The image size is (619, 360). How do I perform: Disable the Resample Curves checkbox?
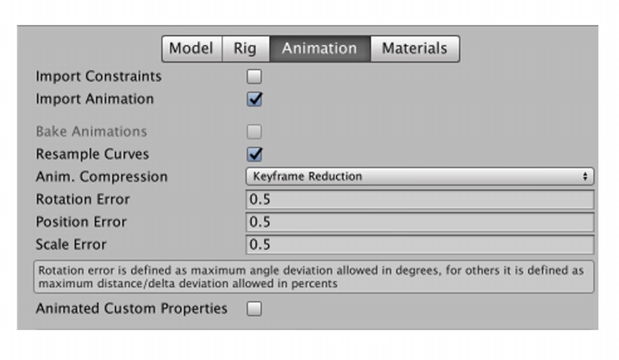click(254, 154)
